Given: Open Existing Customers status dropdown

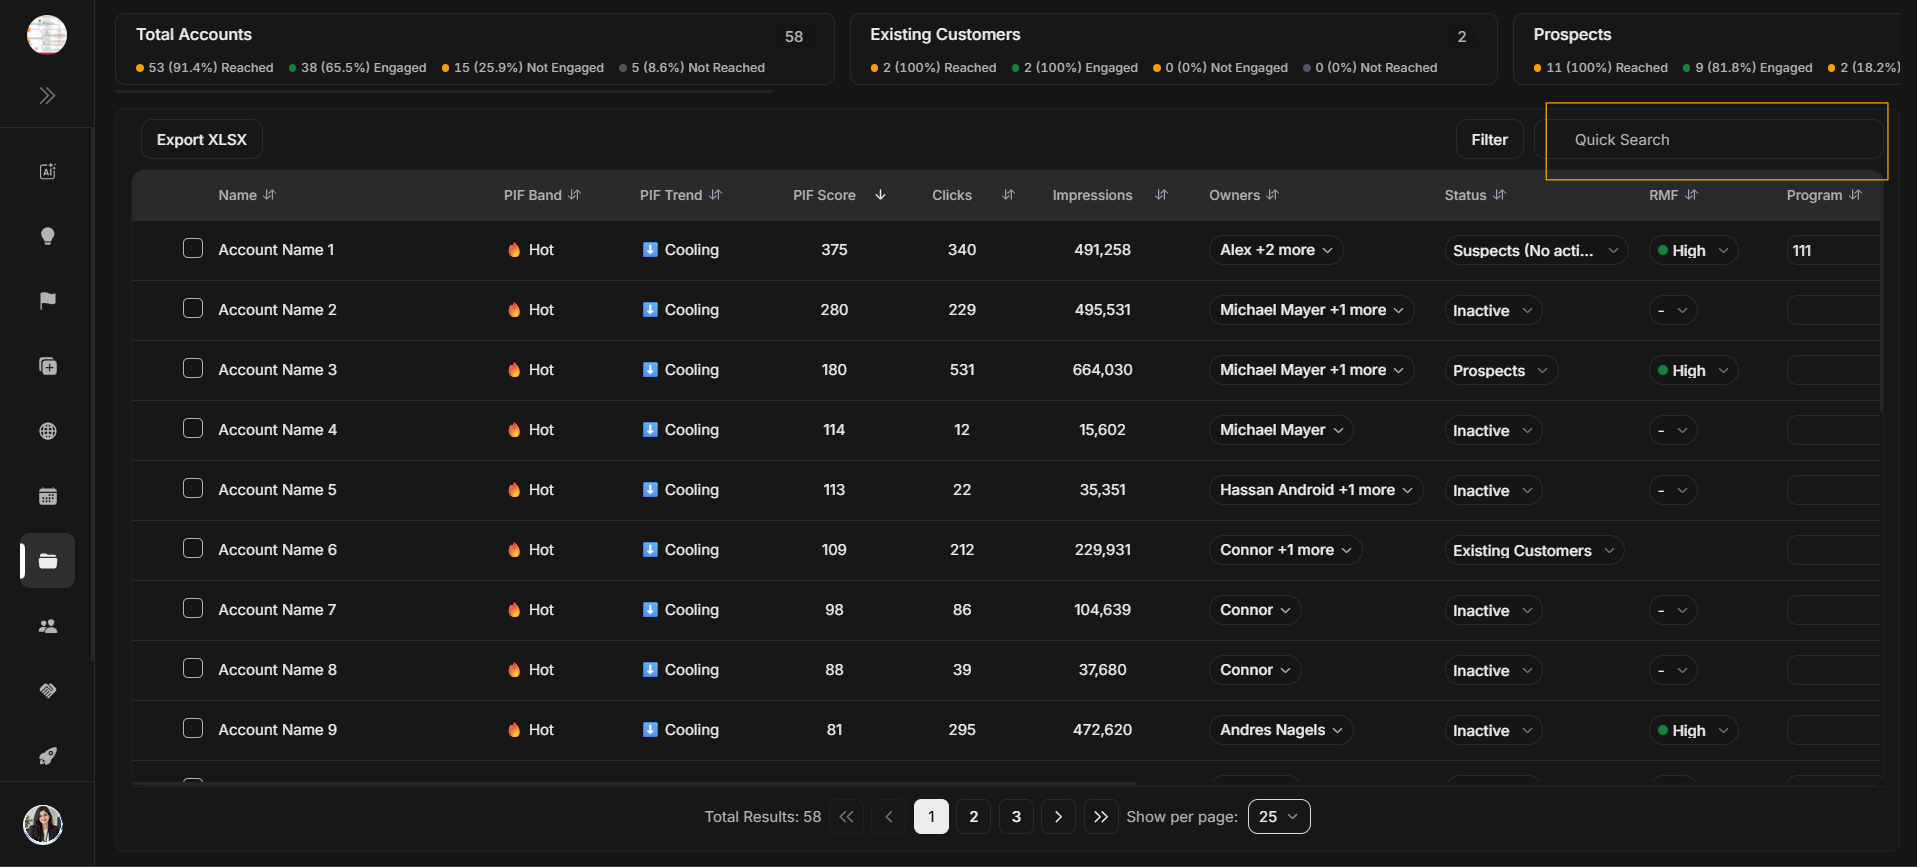Looking at the screenshot, I should pyautogui.click(x=1534, y=550).
